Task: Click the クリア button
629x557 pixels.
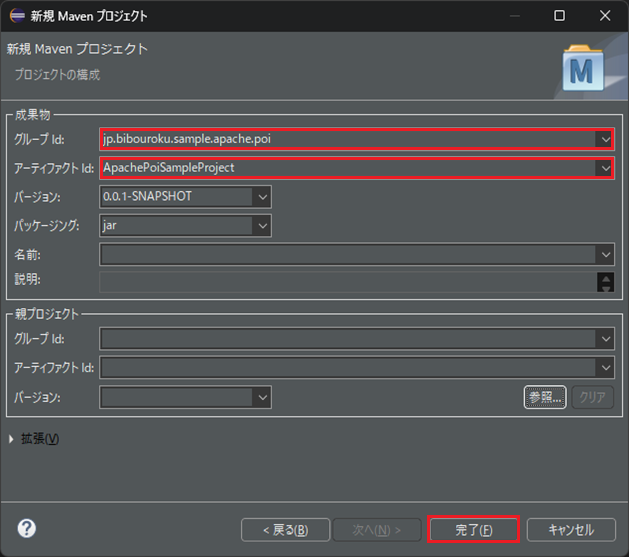Action: coord(592,397)
